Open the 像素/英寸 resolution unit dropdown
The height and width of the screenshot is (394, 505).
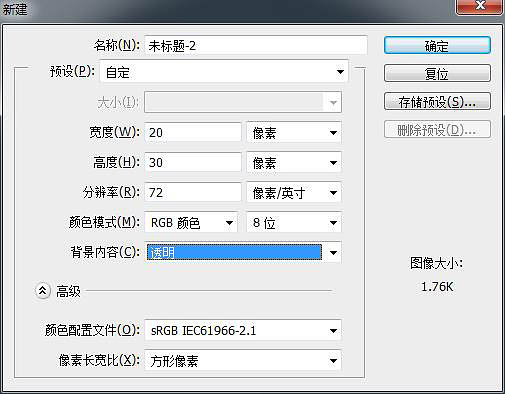(x=294, y=193)
